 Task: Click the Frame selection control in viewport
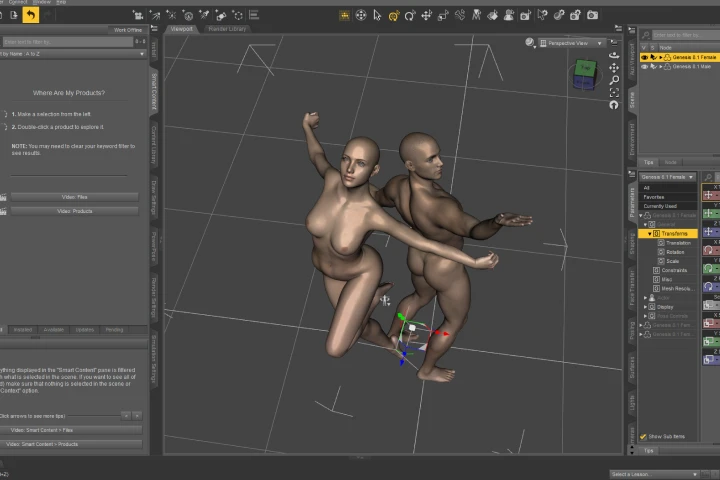pos(614,93)
